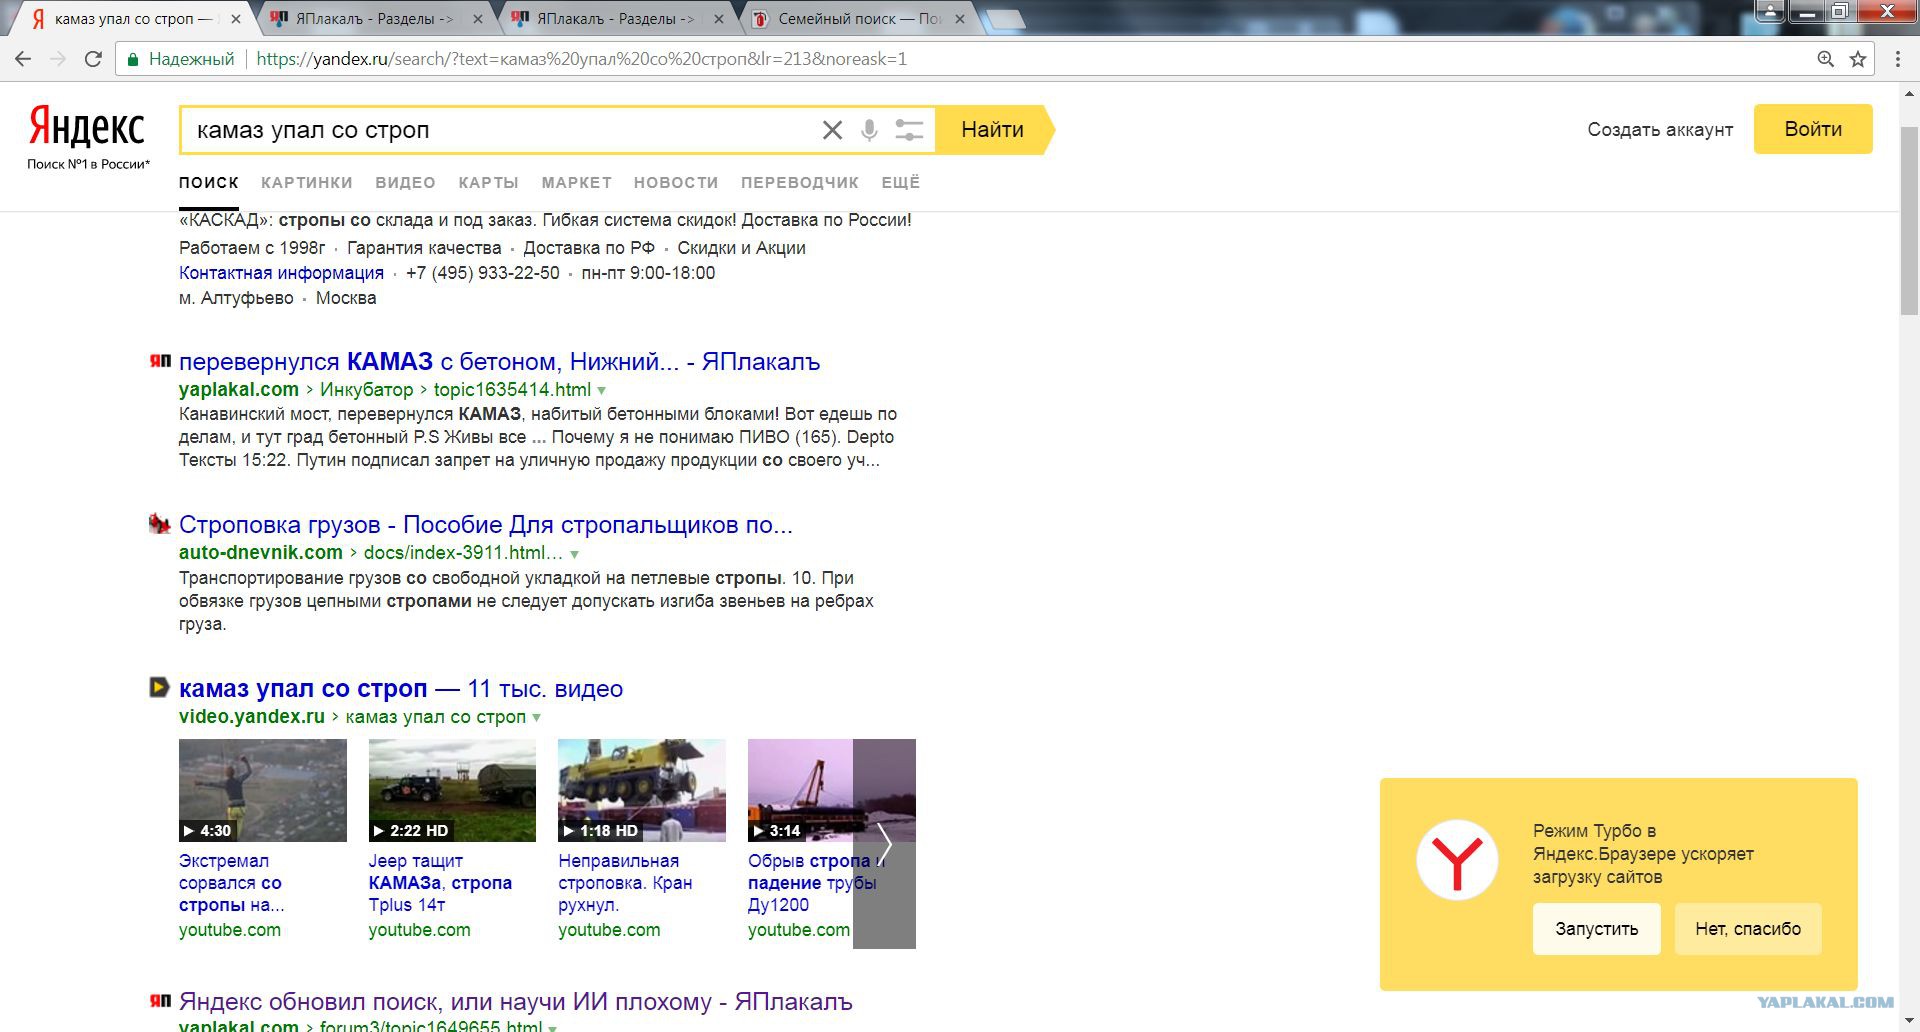This screenshot has width=1920, height=1032.
Task: Switch to the НОВОСТИ tab
Action: [676, 183]
